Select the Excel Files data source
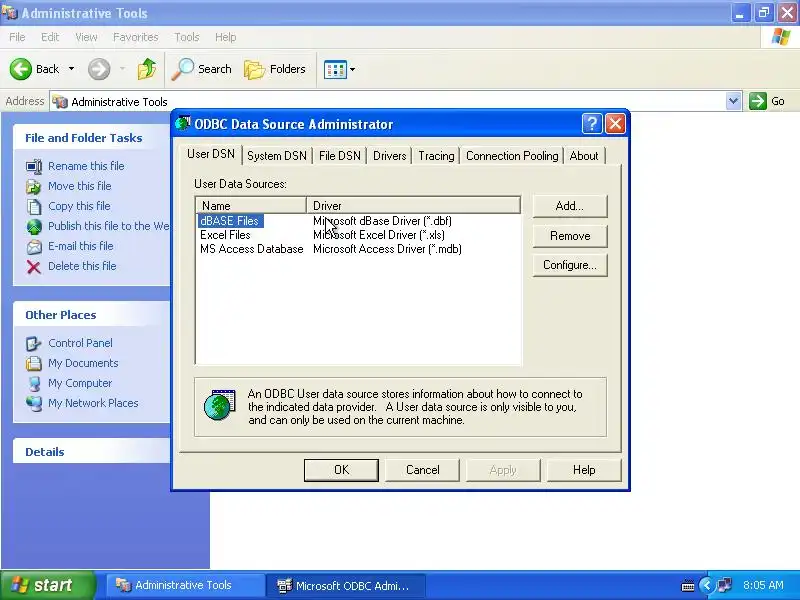Viewport: 800px width, 600px height. click(225, 235)
